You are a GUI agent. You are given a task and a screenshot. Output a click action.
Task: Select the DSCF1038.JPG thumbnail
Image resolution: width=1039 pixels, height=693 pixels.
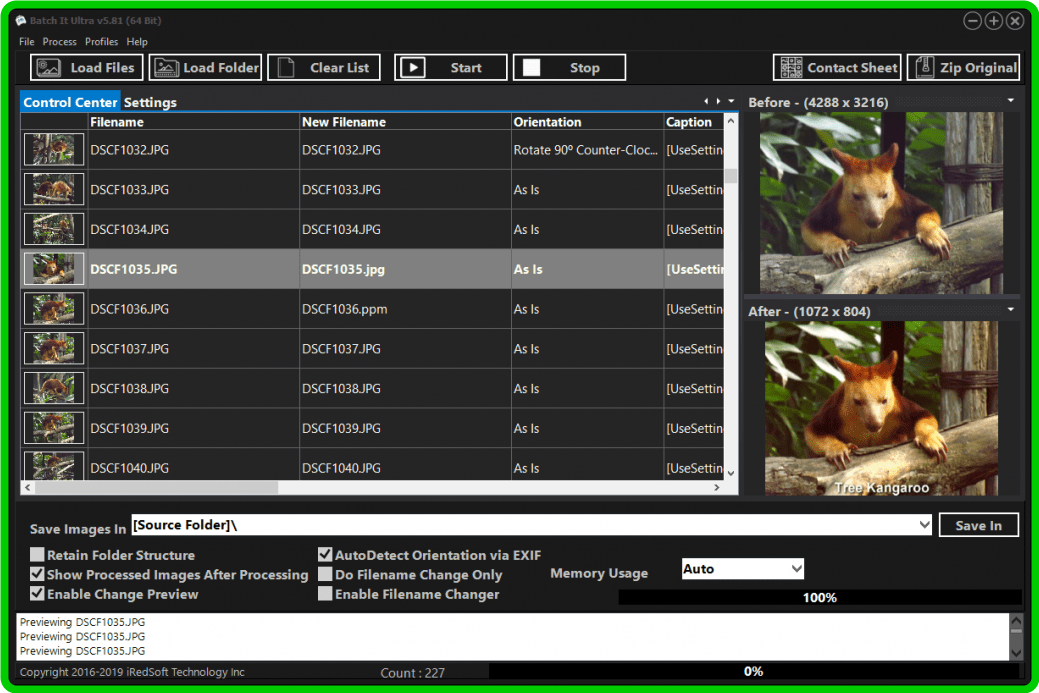tap(54, 388)
